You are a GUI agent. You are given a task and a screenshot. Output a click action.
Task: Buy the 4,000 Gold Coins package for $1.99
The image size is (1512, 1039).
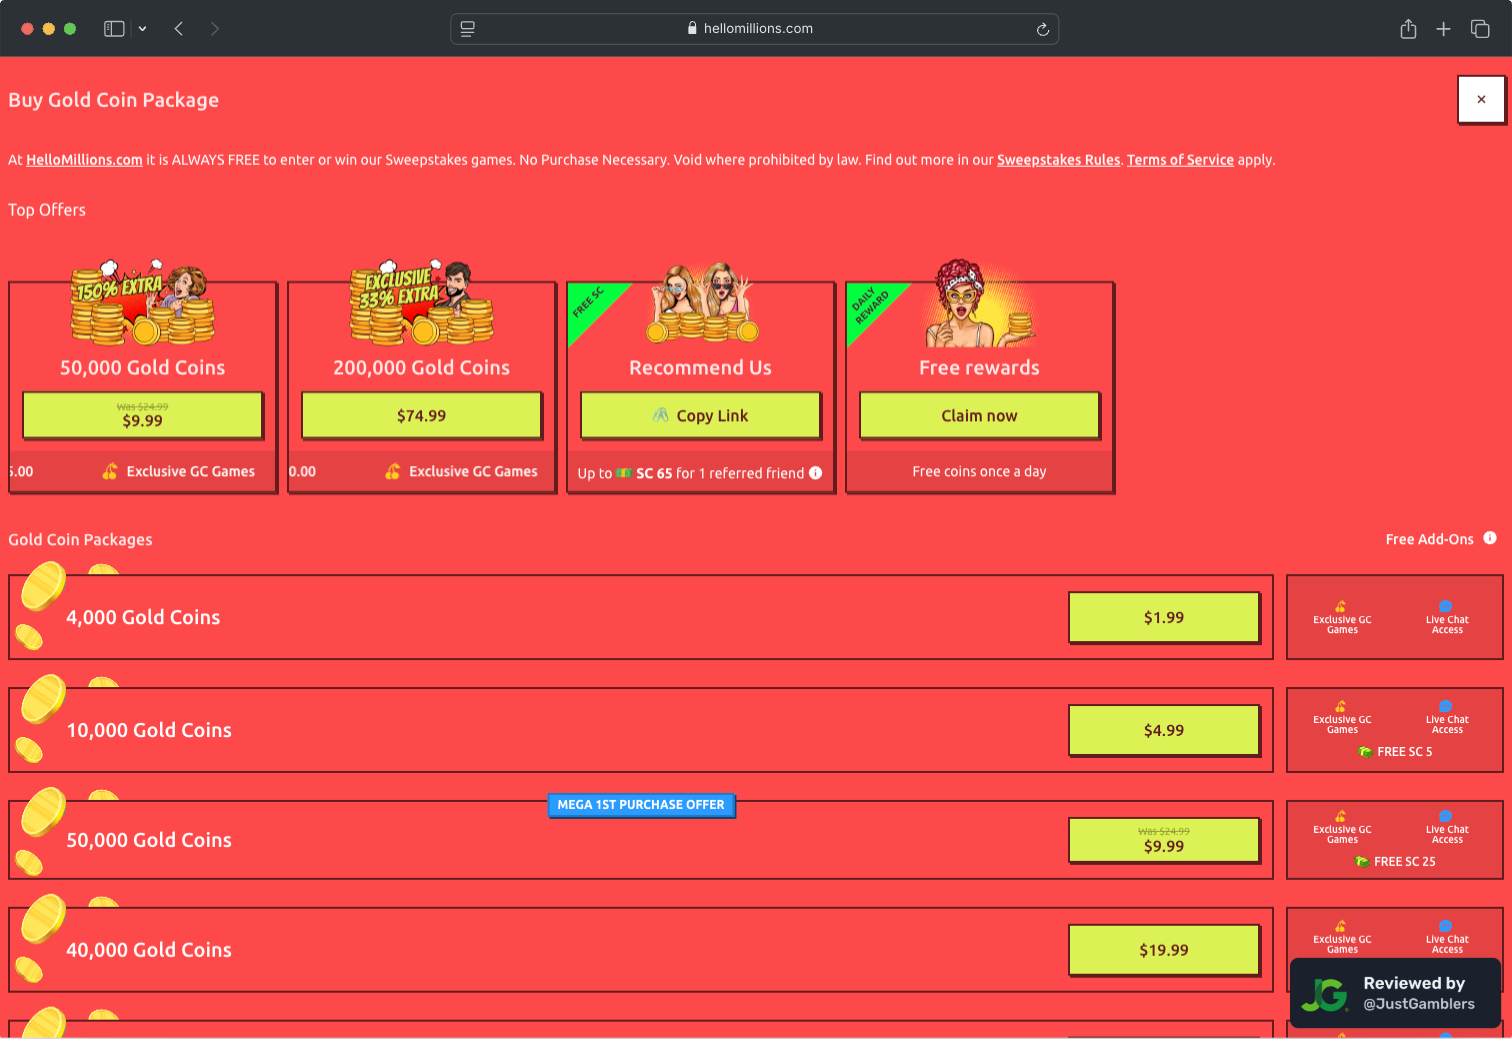tap(1164, 617)
